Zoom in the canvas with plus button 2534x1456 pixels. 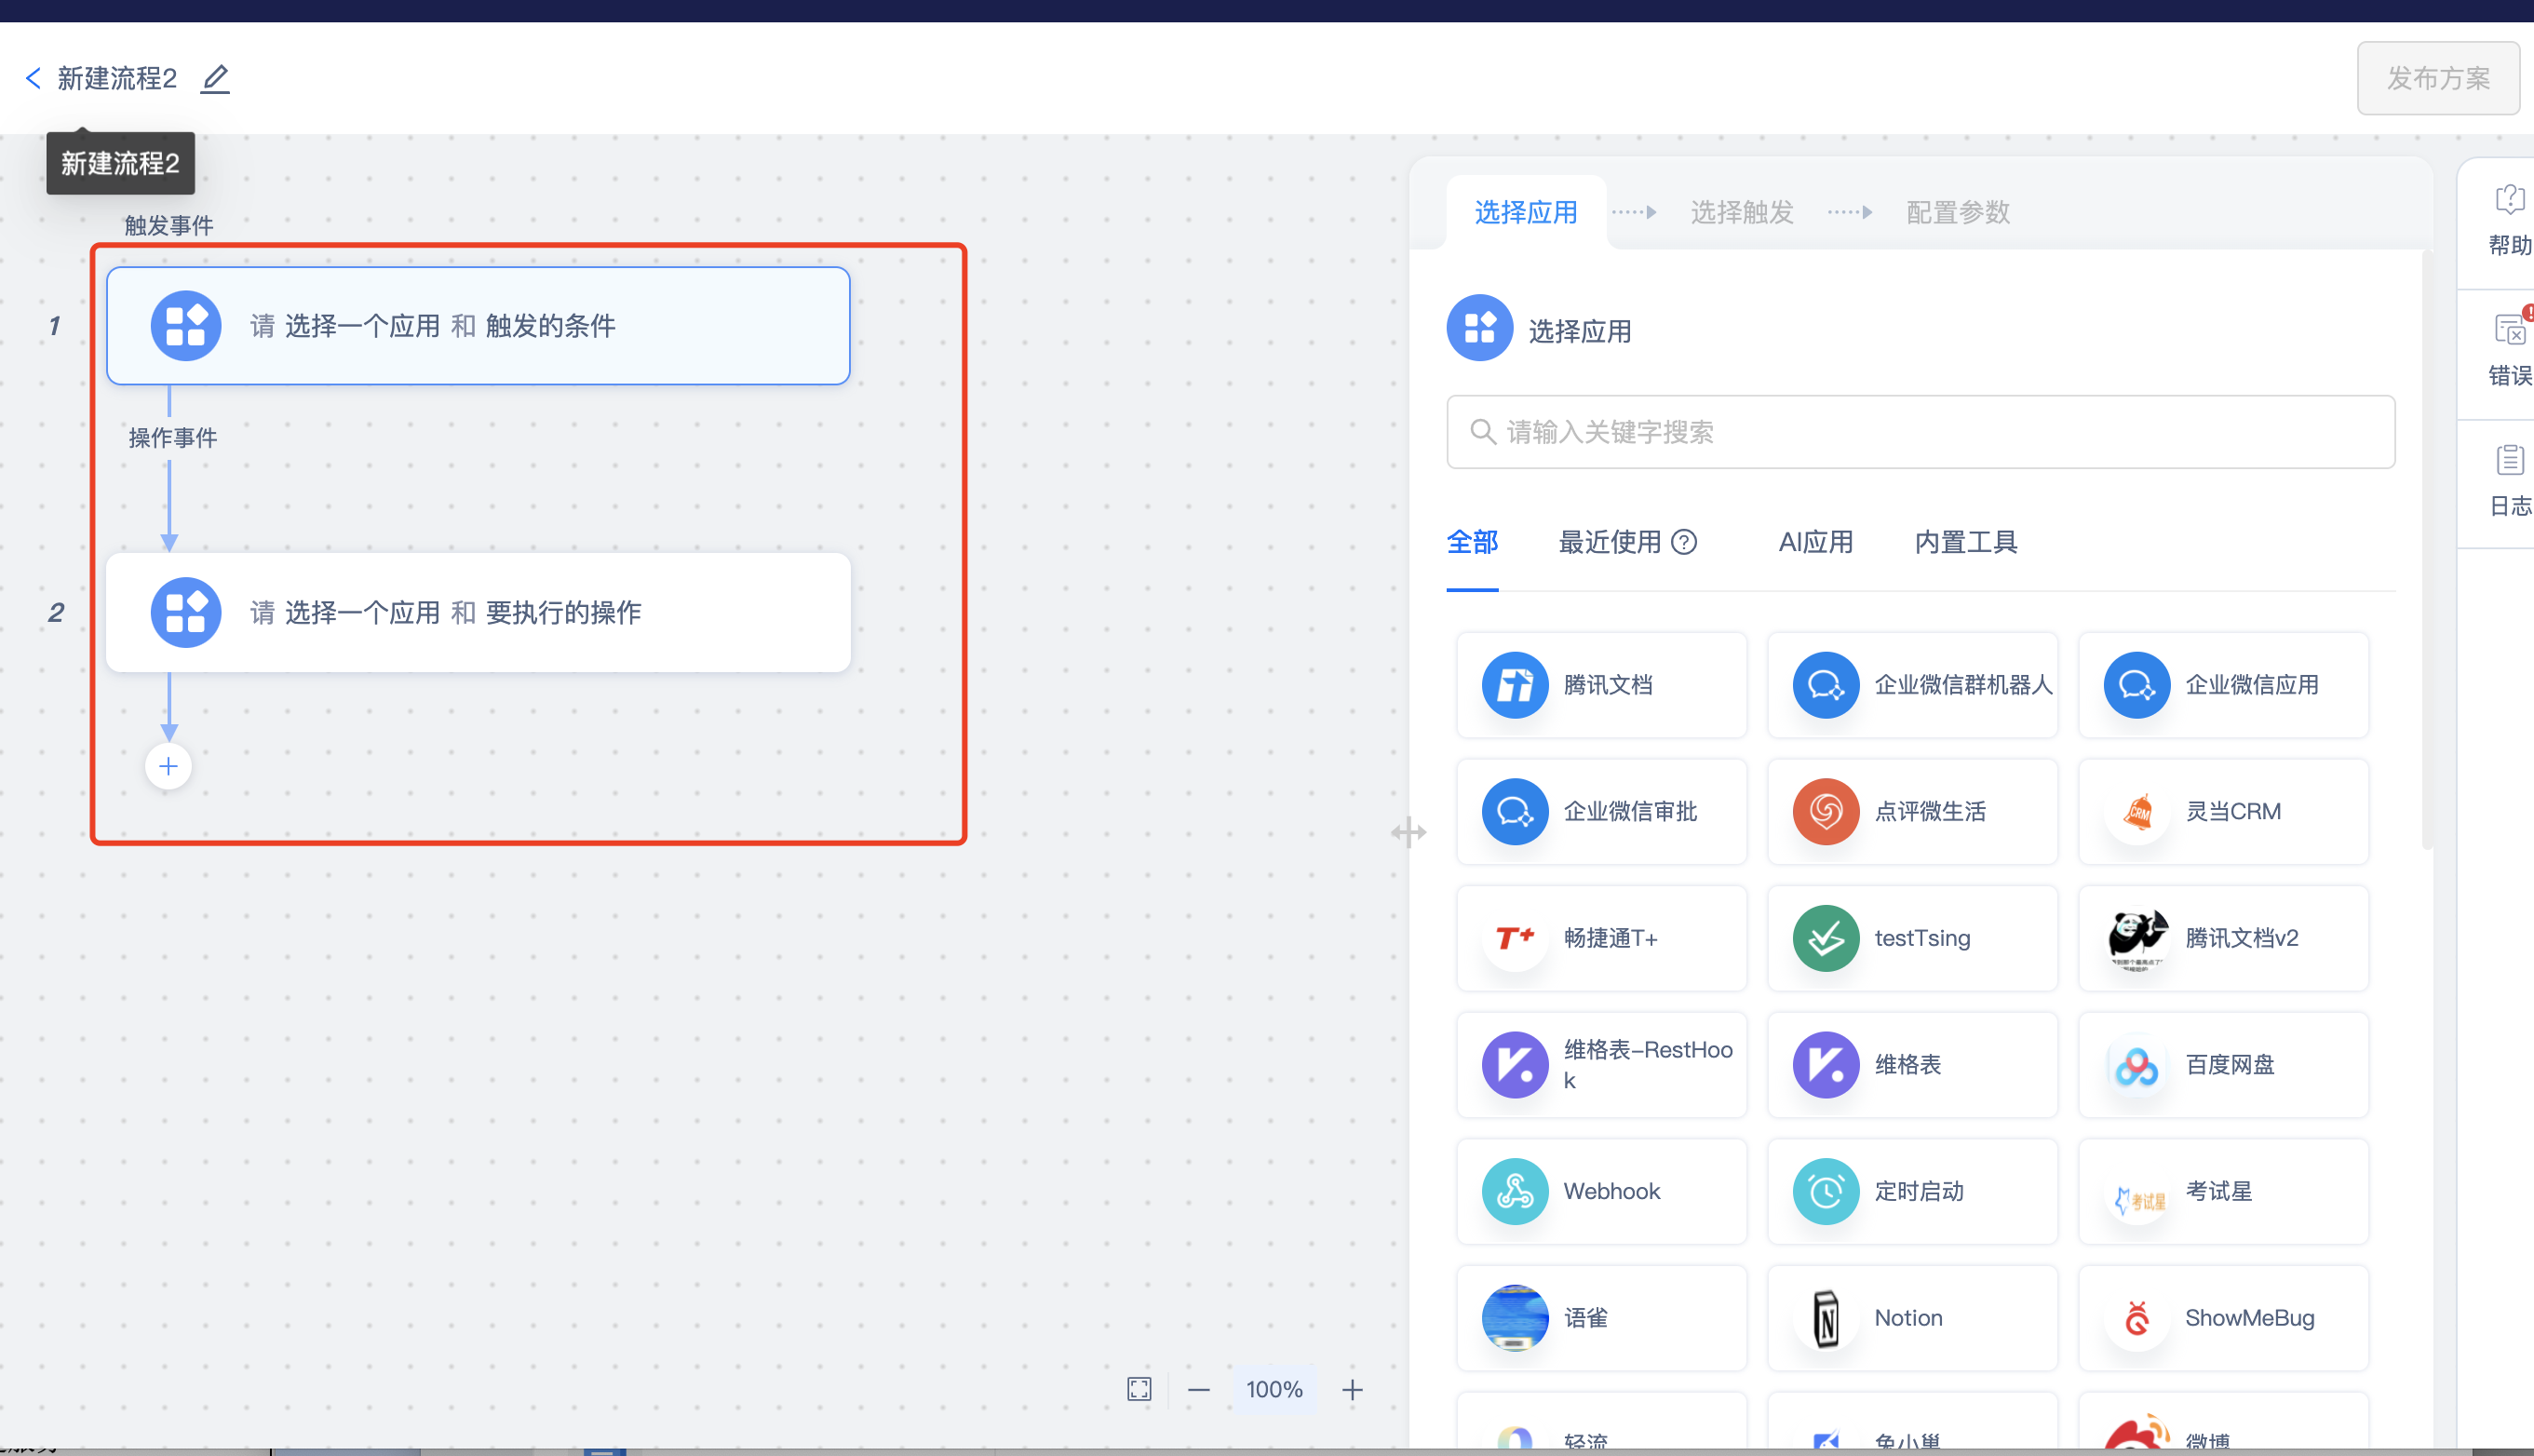tap(1352, 1390)
